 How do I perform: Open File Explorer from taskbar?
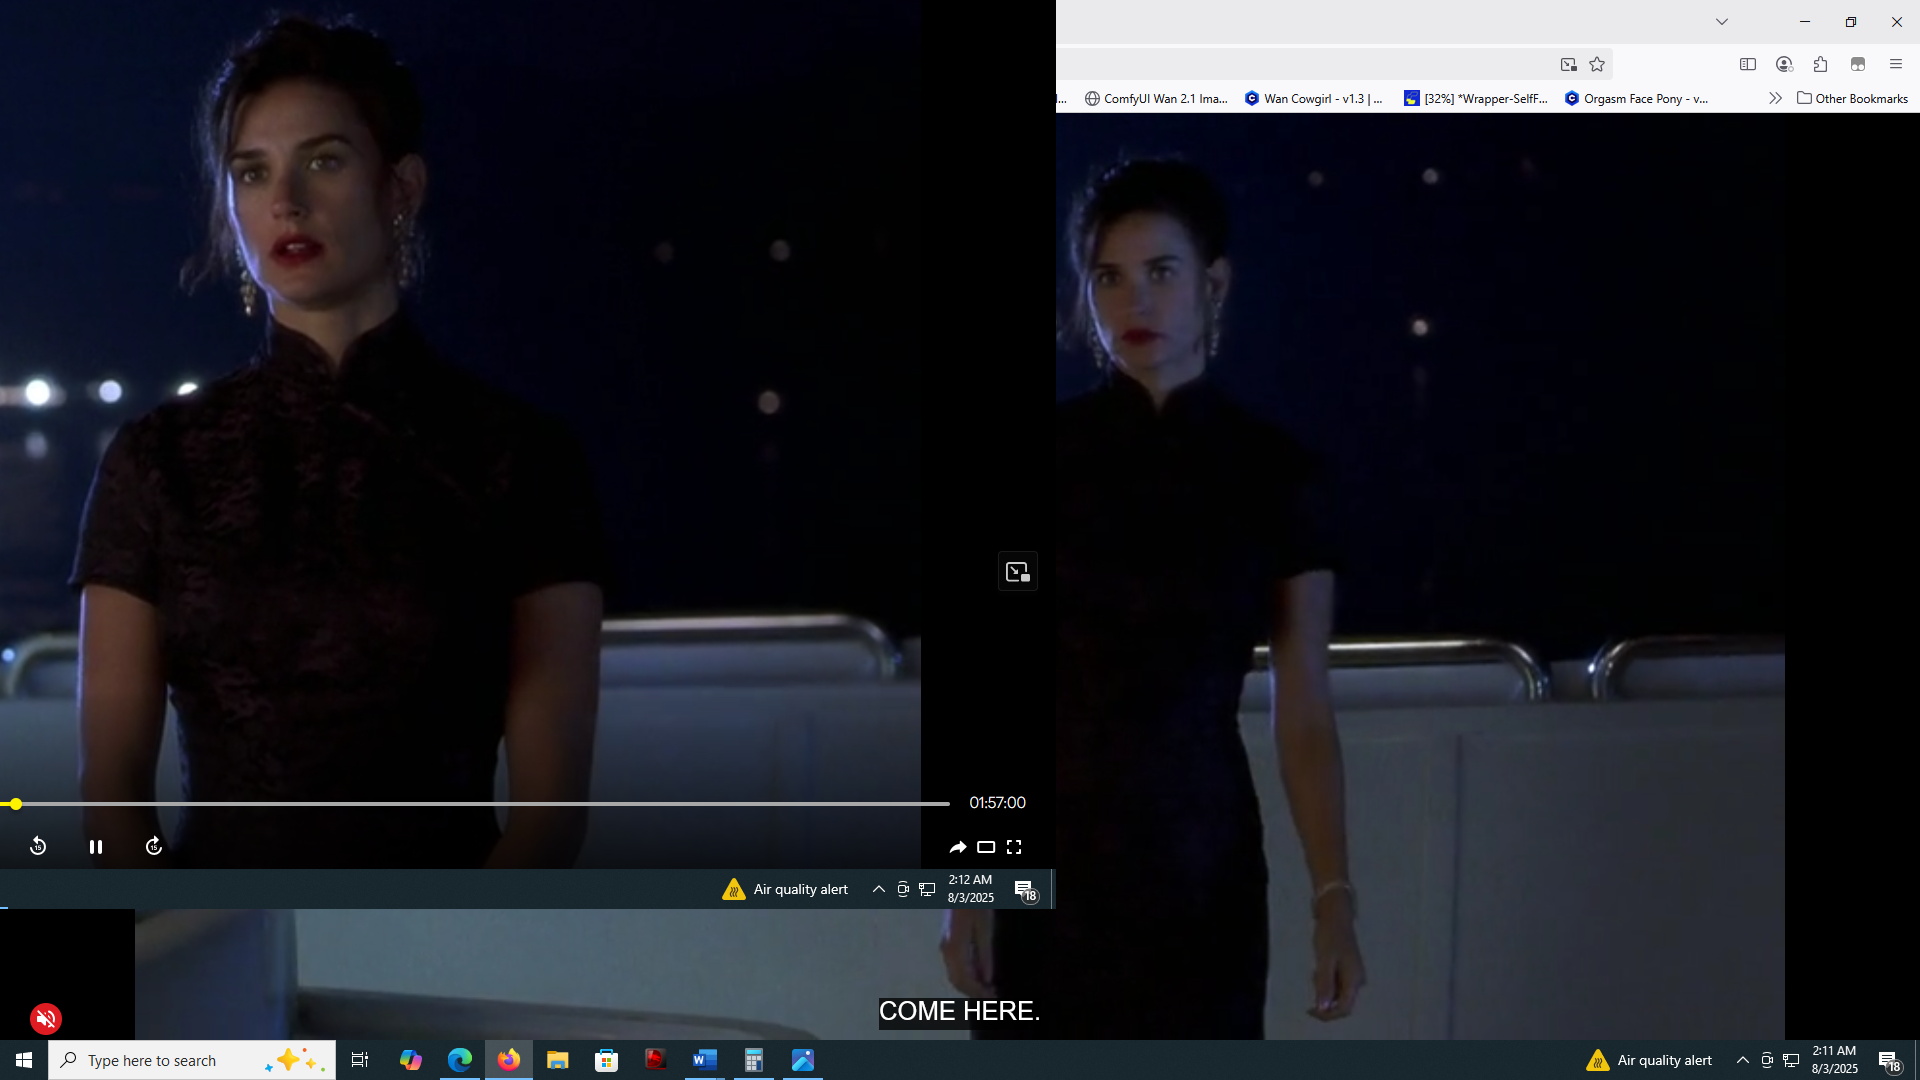point(558,1060)
